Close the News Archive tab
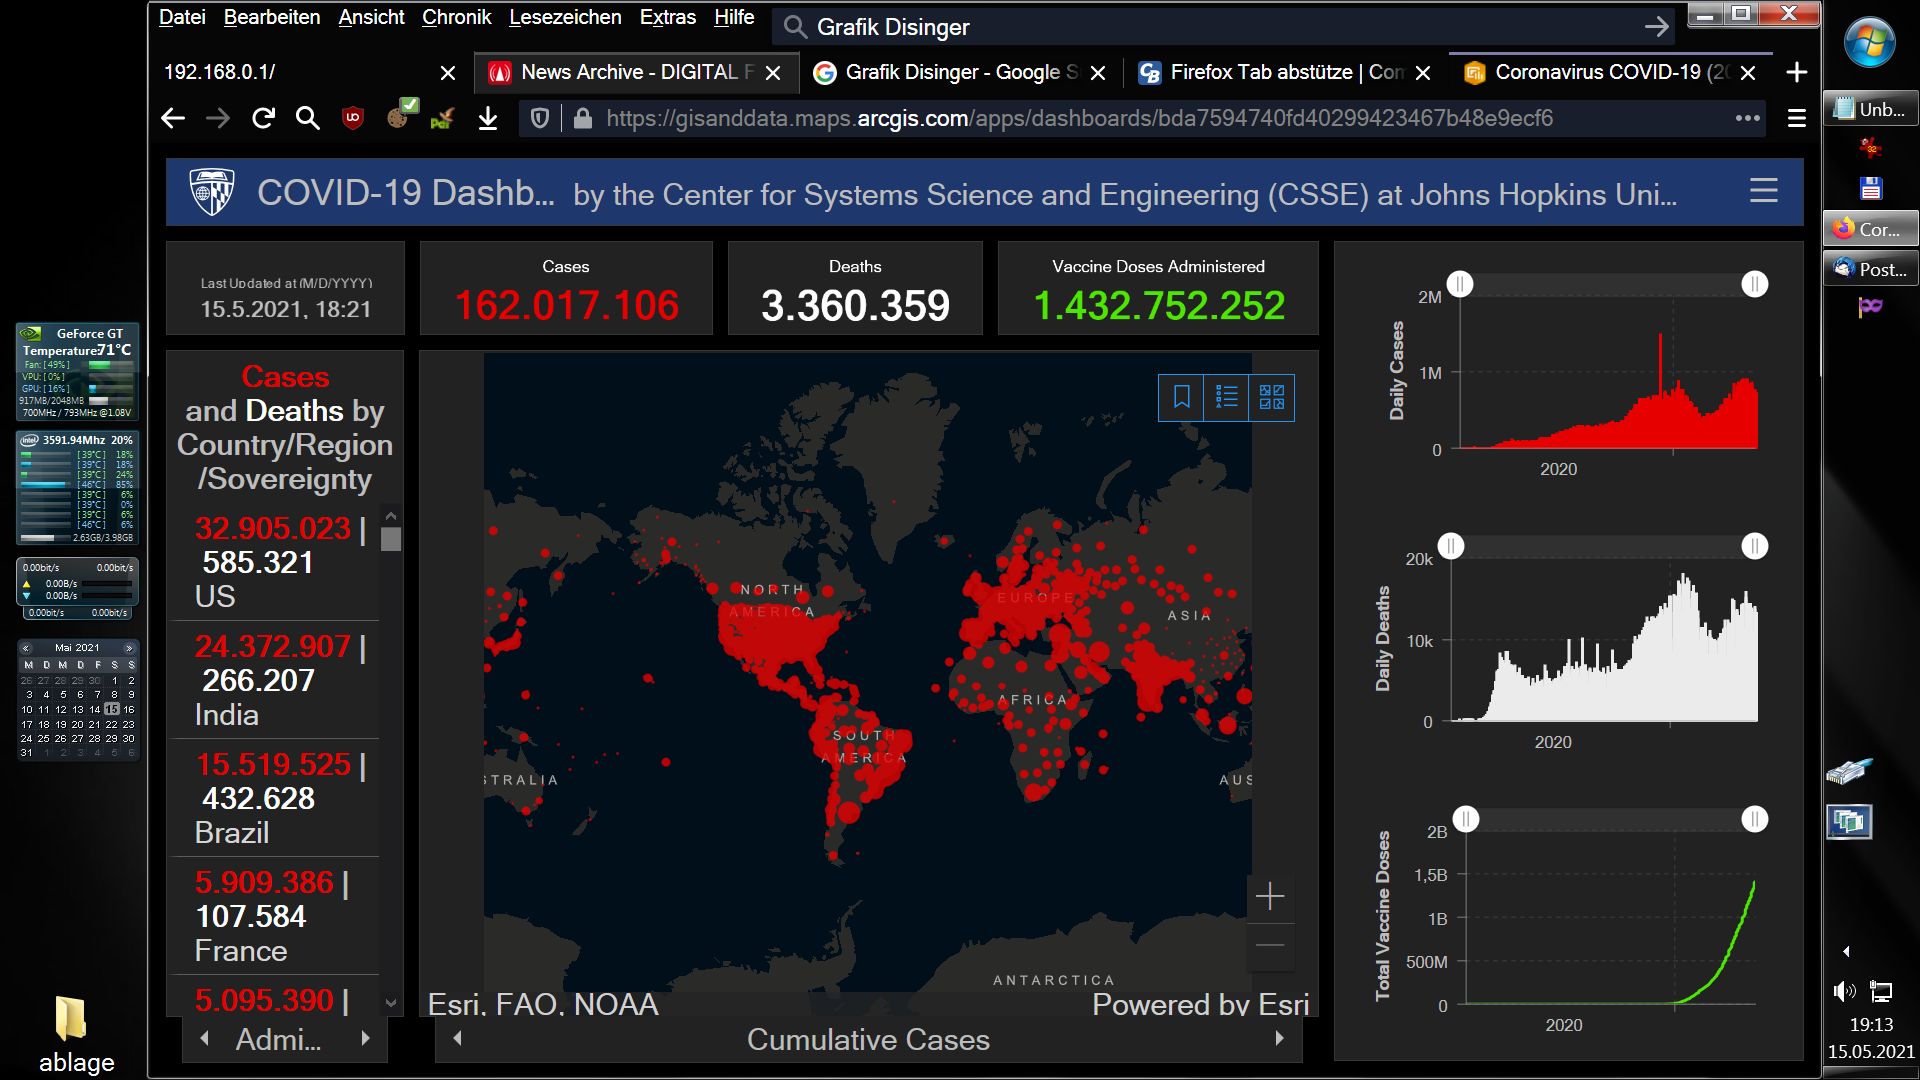The image size is (1920, 1080). 773,73
